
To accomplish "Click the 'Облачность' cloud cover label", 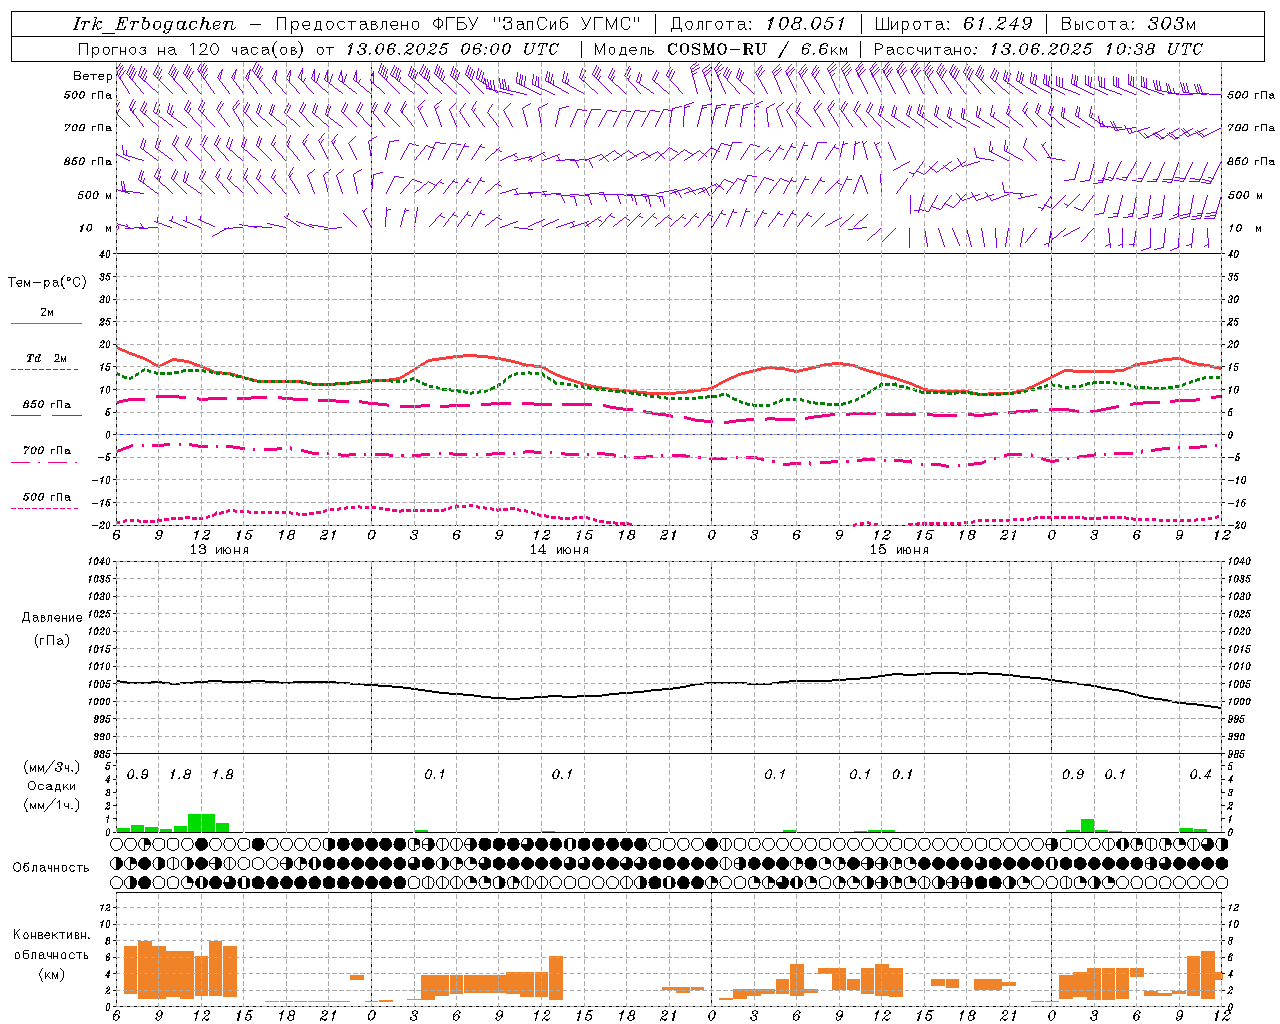I will [51, 867].
